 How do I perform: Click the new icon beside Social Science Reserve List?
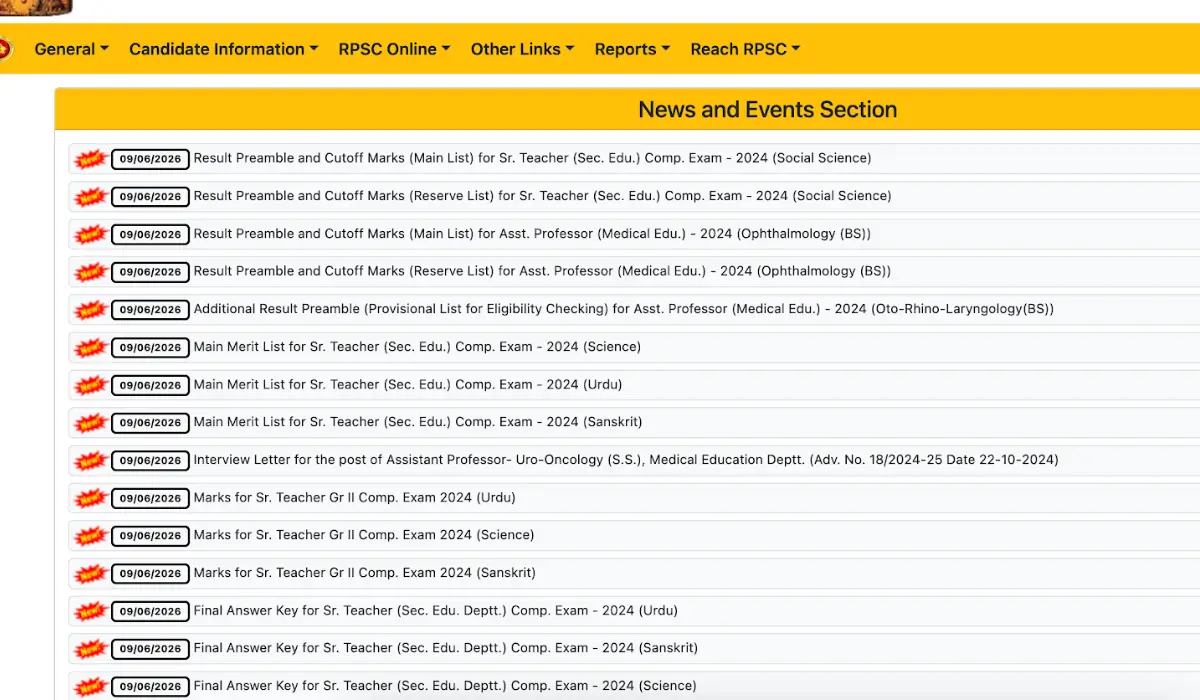click(x=91, y=197)
